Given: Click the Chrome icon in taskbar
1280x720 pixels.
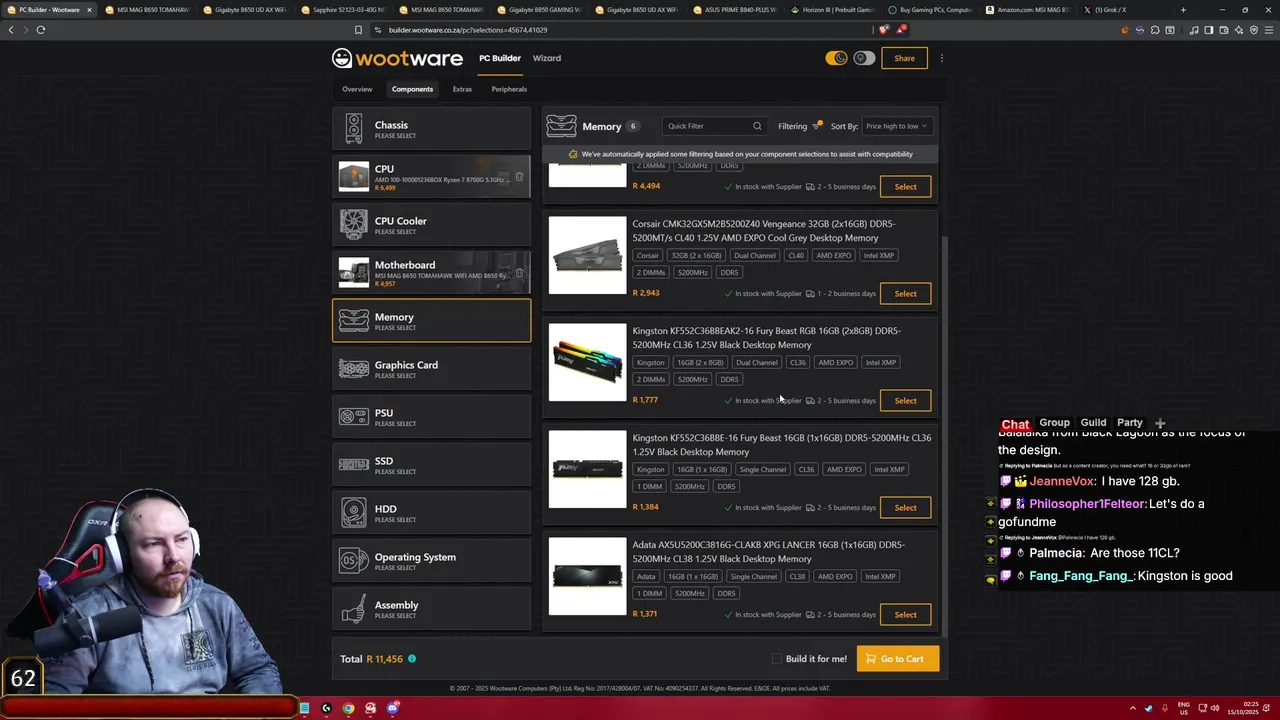Looking at the screenshot, I should tap(348, 708).
